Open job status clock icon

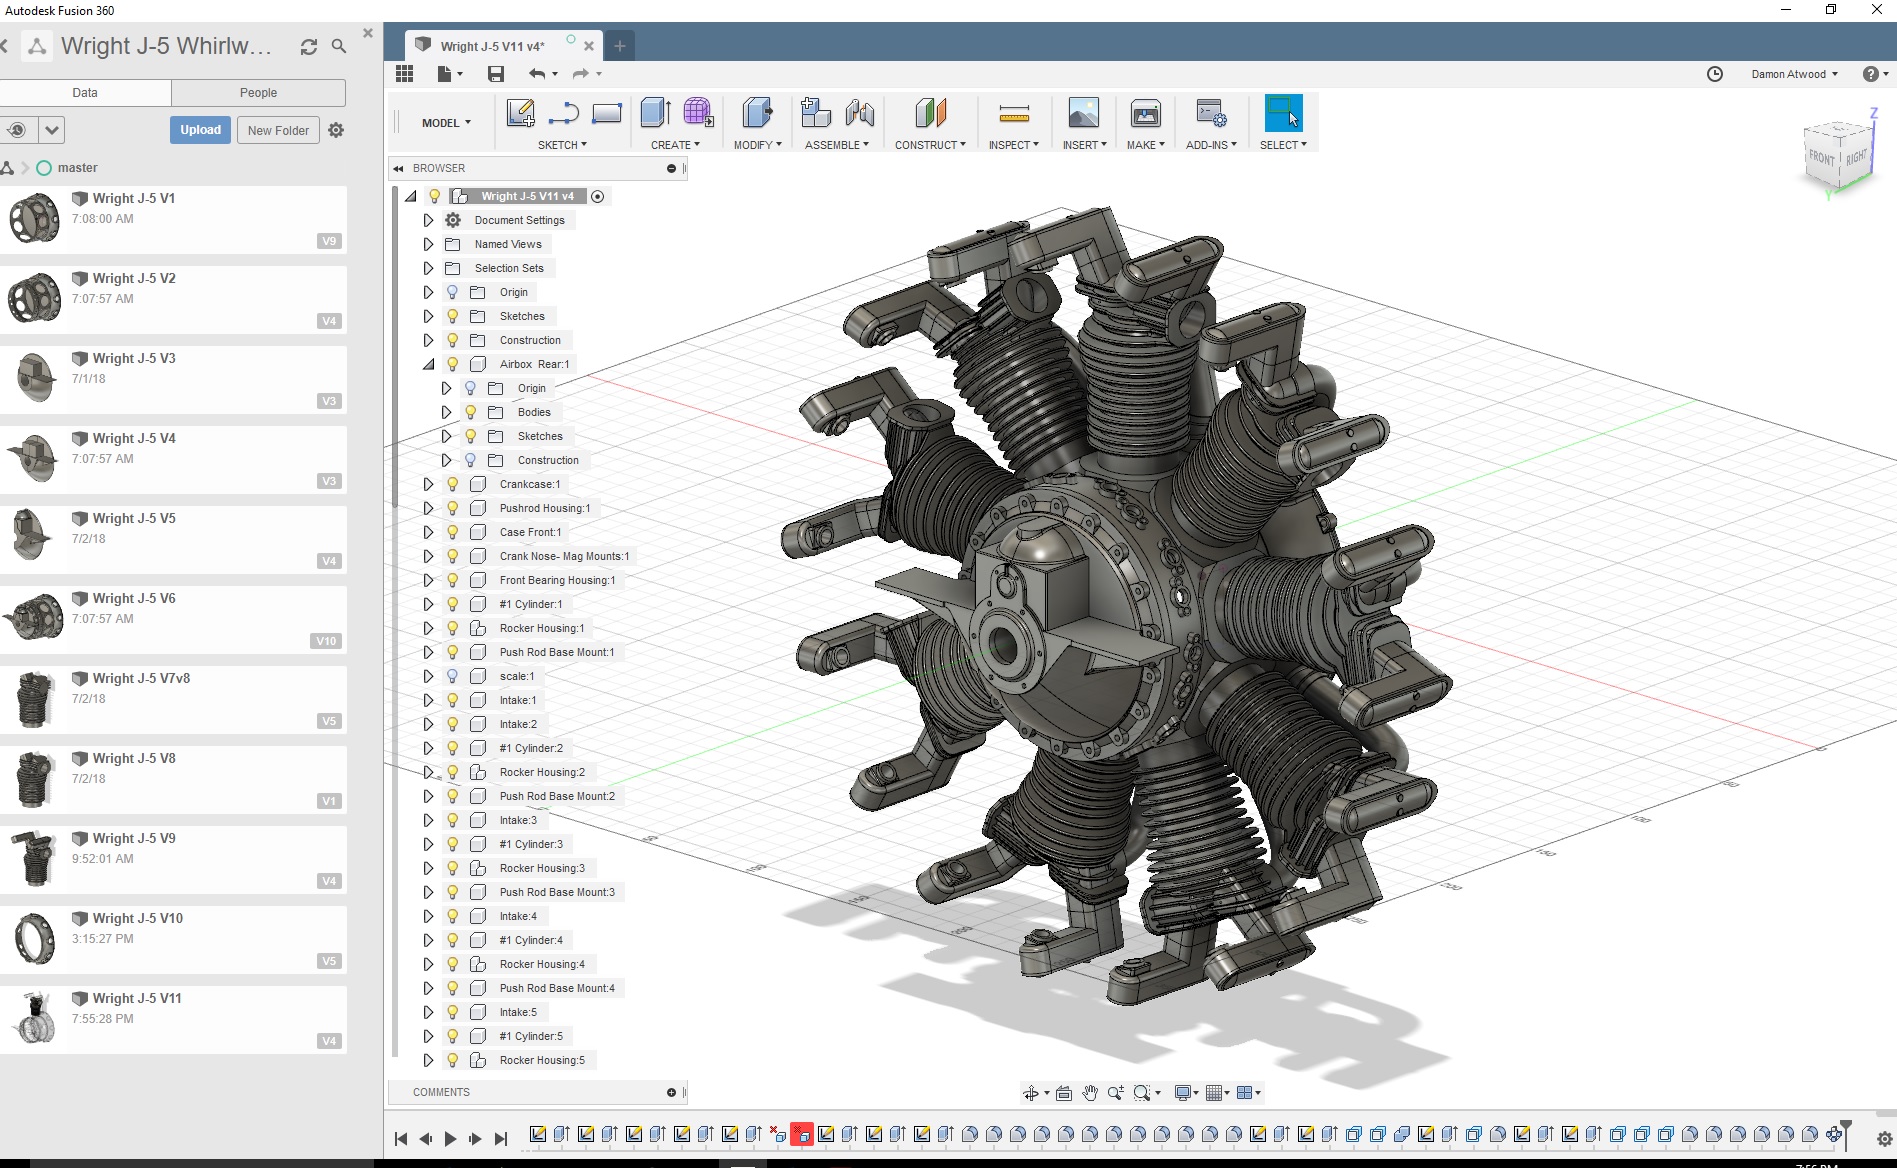[1715, 74]
